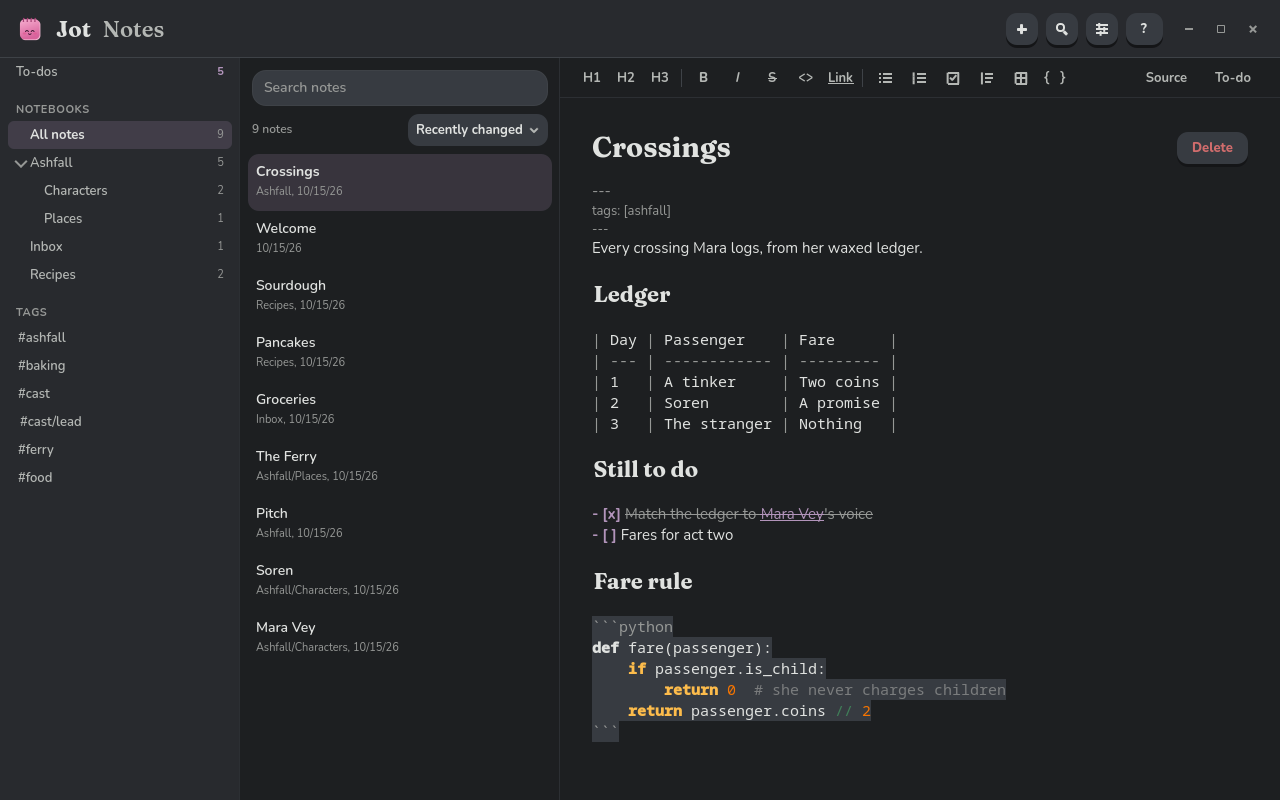Open the Places notebook
Screen dimensions: 1280x800
click(120, 219)
